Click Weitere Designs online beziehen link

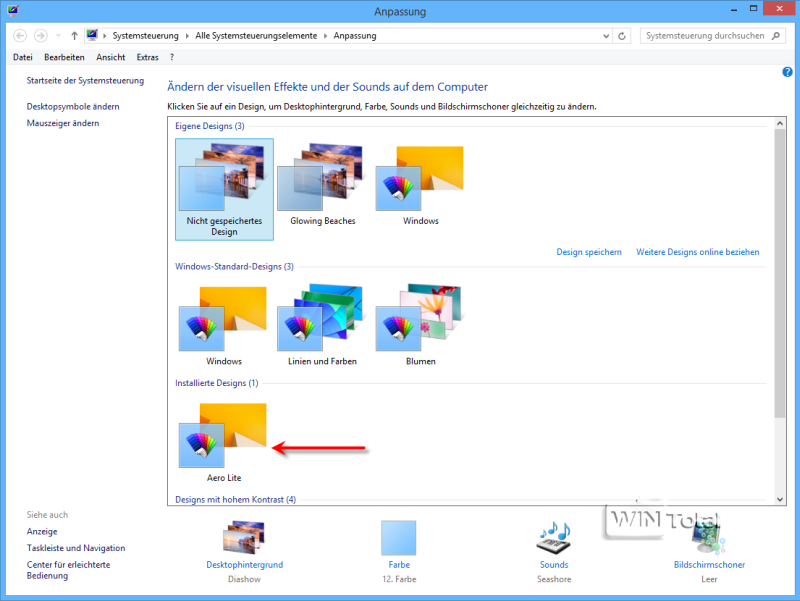coord(697,252)
